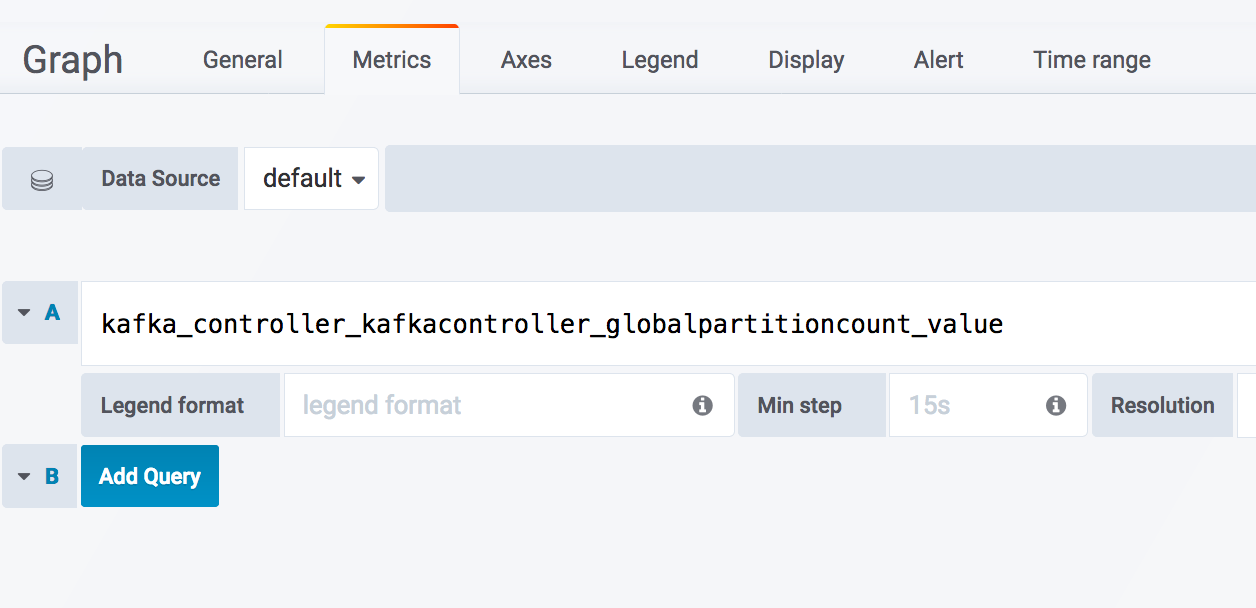This screenshot has height=608, width=1256.
Task: Open the Display tab
Action: pos(806,60)
